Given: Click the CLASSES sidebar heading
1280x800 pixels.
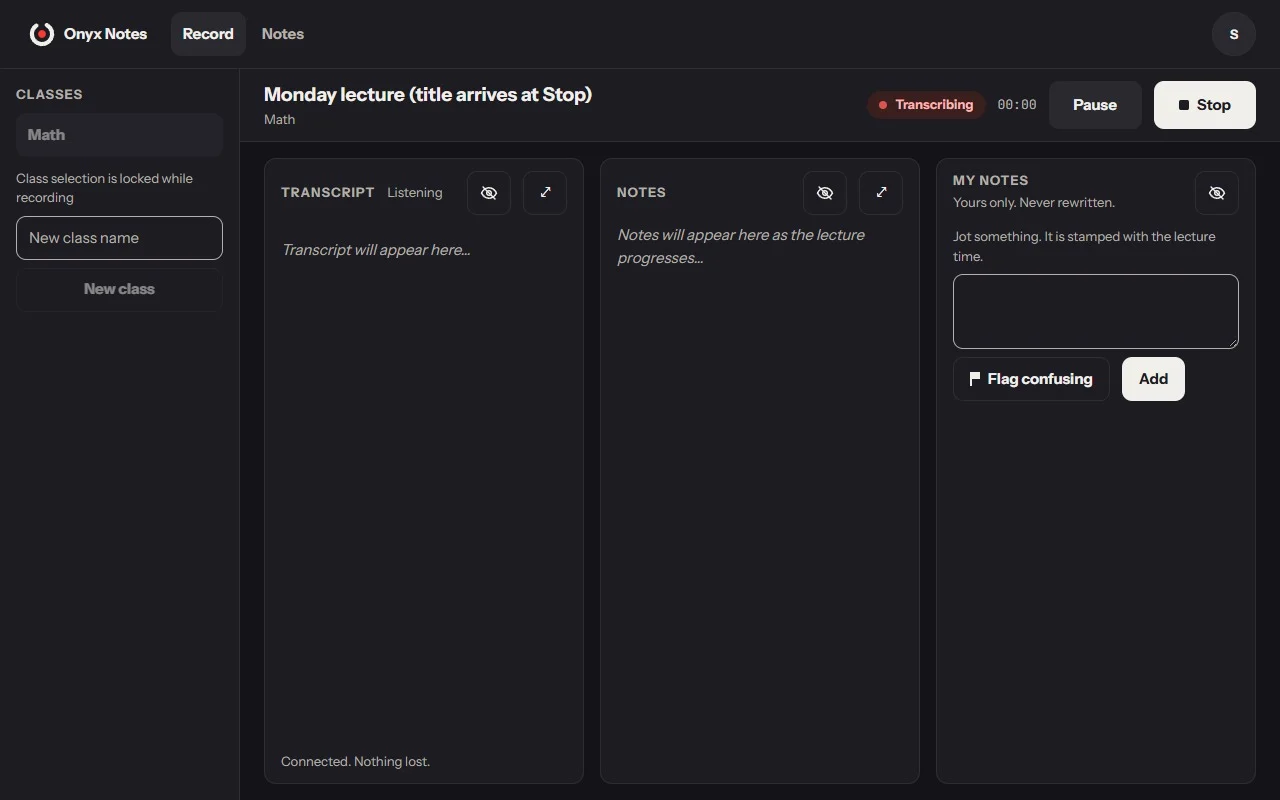Looking at the screenshot, I should tap(49, 94).
